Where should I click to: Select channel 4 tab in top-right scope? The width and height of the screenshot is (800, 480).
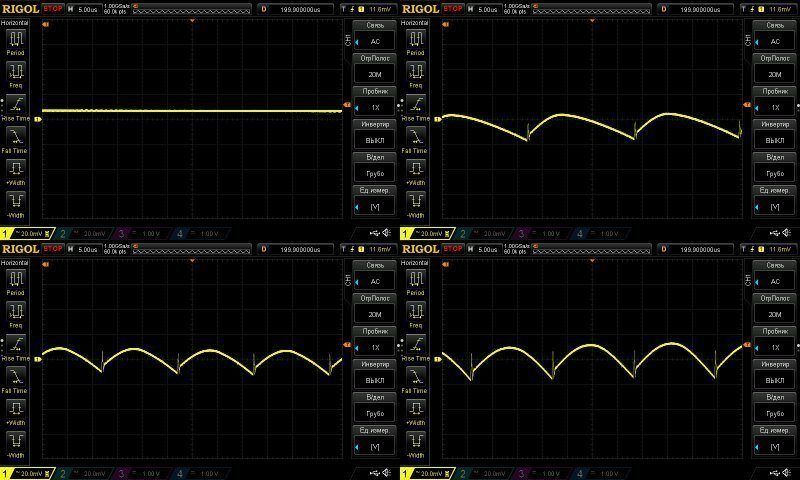[x=601, y=234]
